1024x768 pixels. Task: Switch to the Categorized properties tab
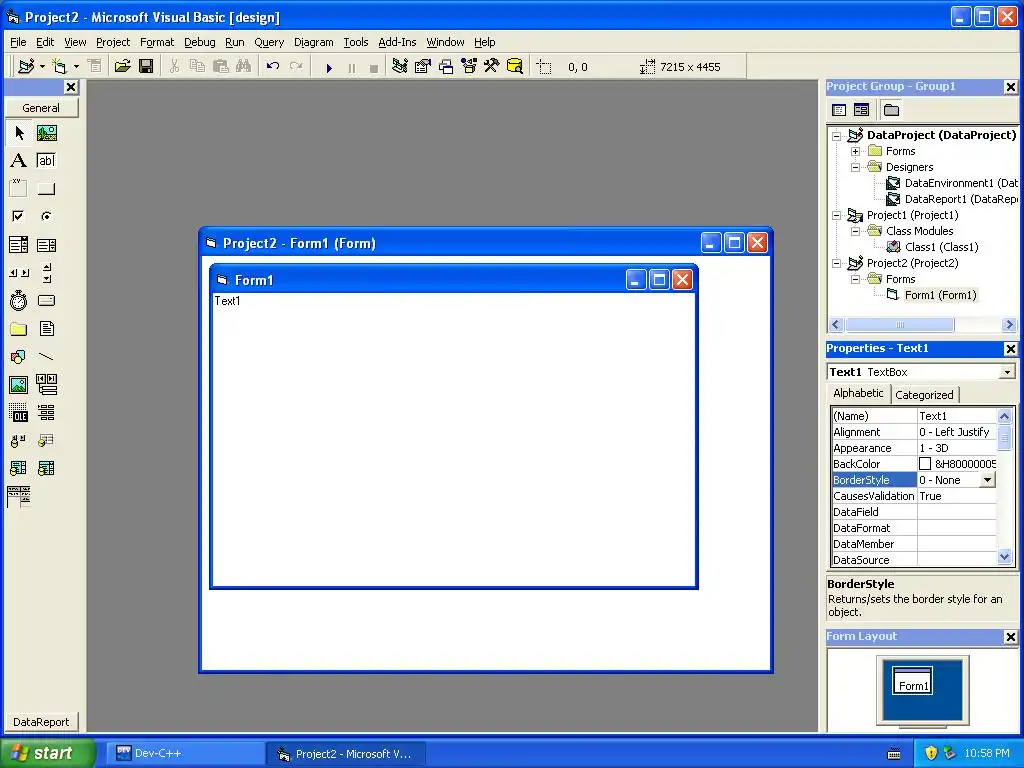(923, 394)
